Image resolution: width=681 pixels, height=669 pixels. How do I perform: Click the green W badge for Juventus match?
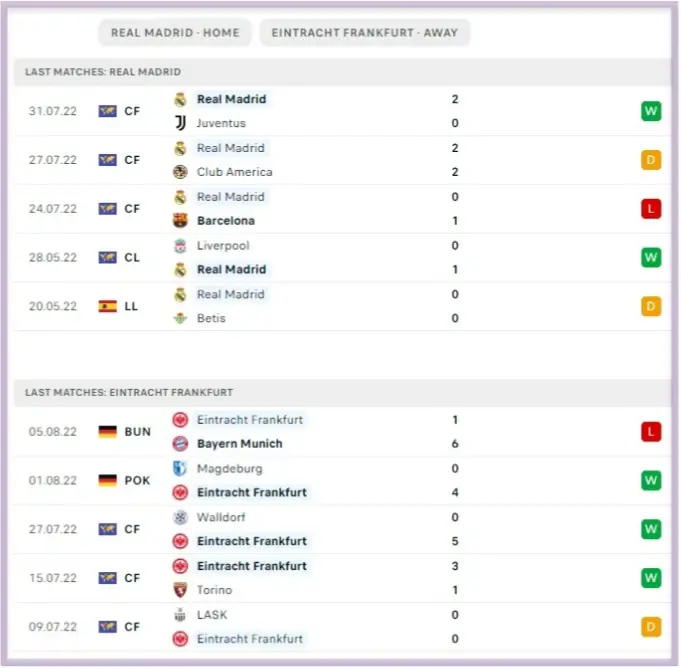pyautogui.click(x=651, y=111)
